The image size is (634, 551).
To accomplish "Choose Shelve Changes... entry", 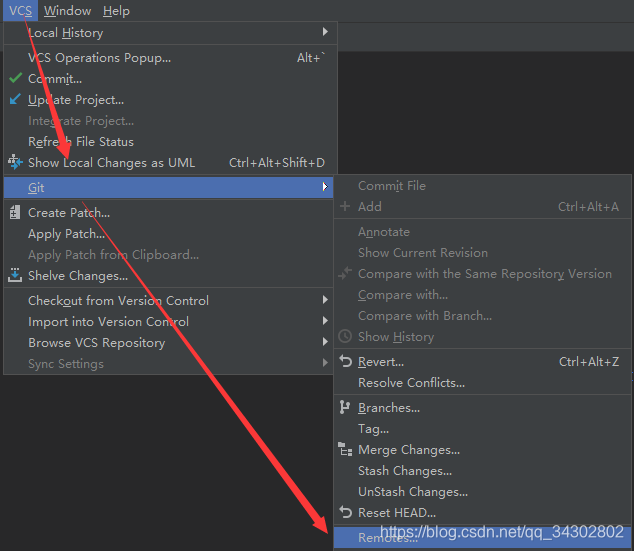I will [x=168, y=275].
